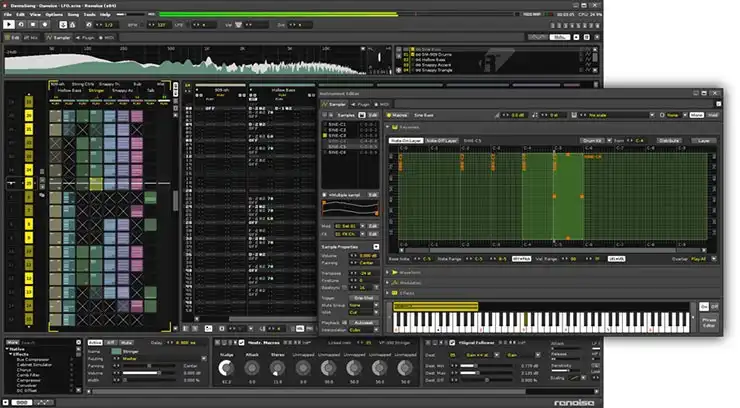The height and width of the screenshot is (408, 740).
Task: Collapse the Keyzones section
Action: (388, 127)
